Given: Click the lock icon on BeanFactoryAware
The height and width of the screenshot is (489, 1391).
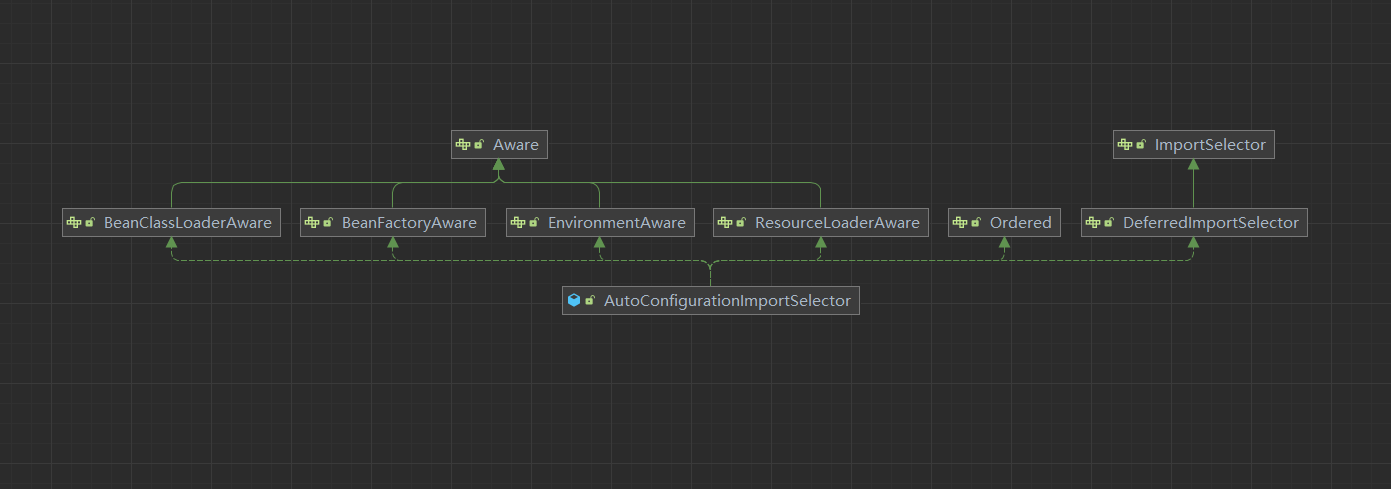Looking at the screenshot, I should coord(327,223).
